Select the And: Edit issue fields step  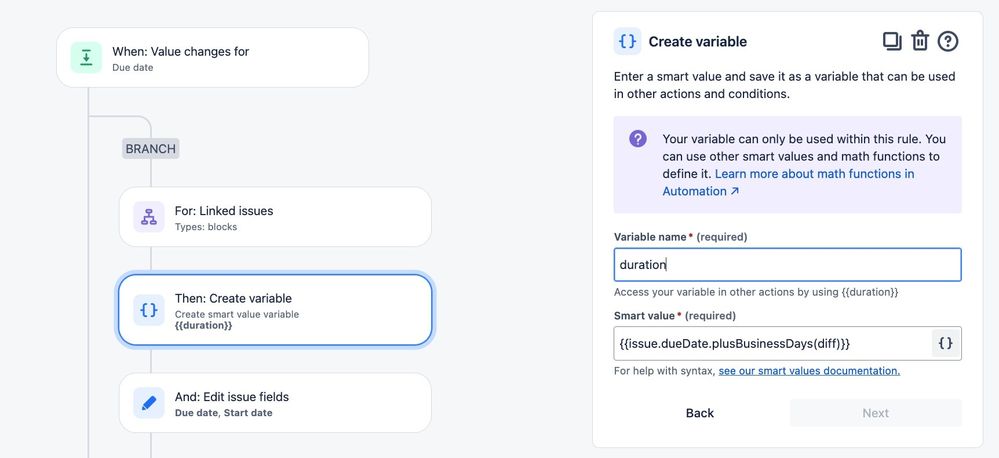[275, 403]
